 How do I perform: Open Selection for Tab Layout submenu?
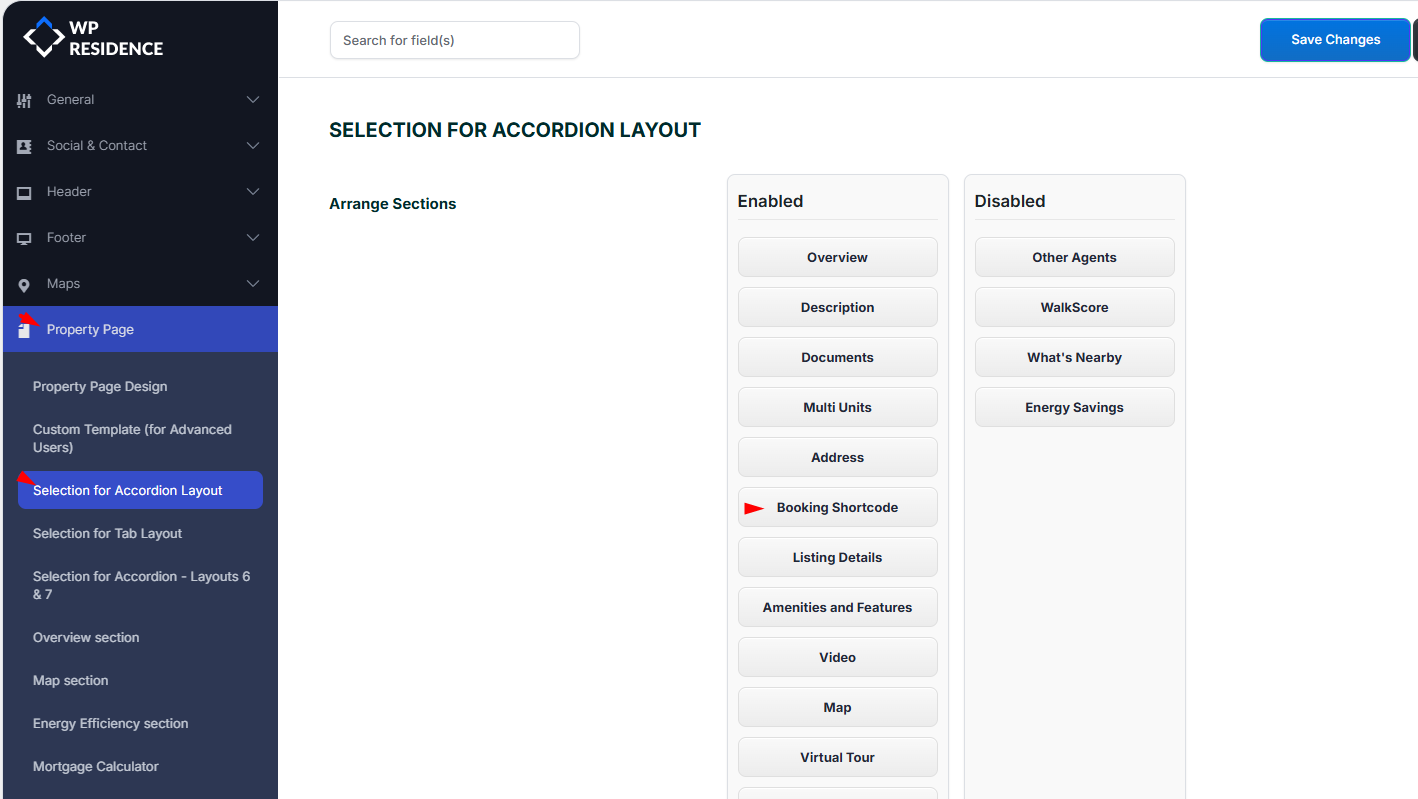pyautogui.click(x=107, y=533)
